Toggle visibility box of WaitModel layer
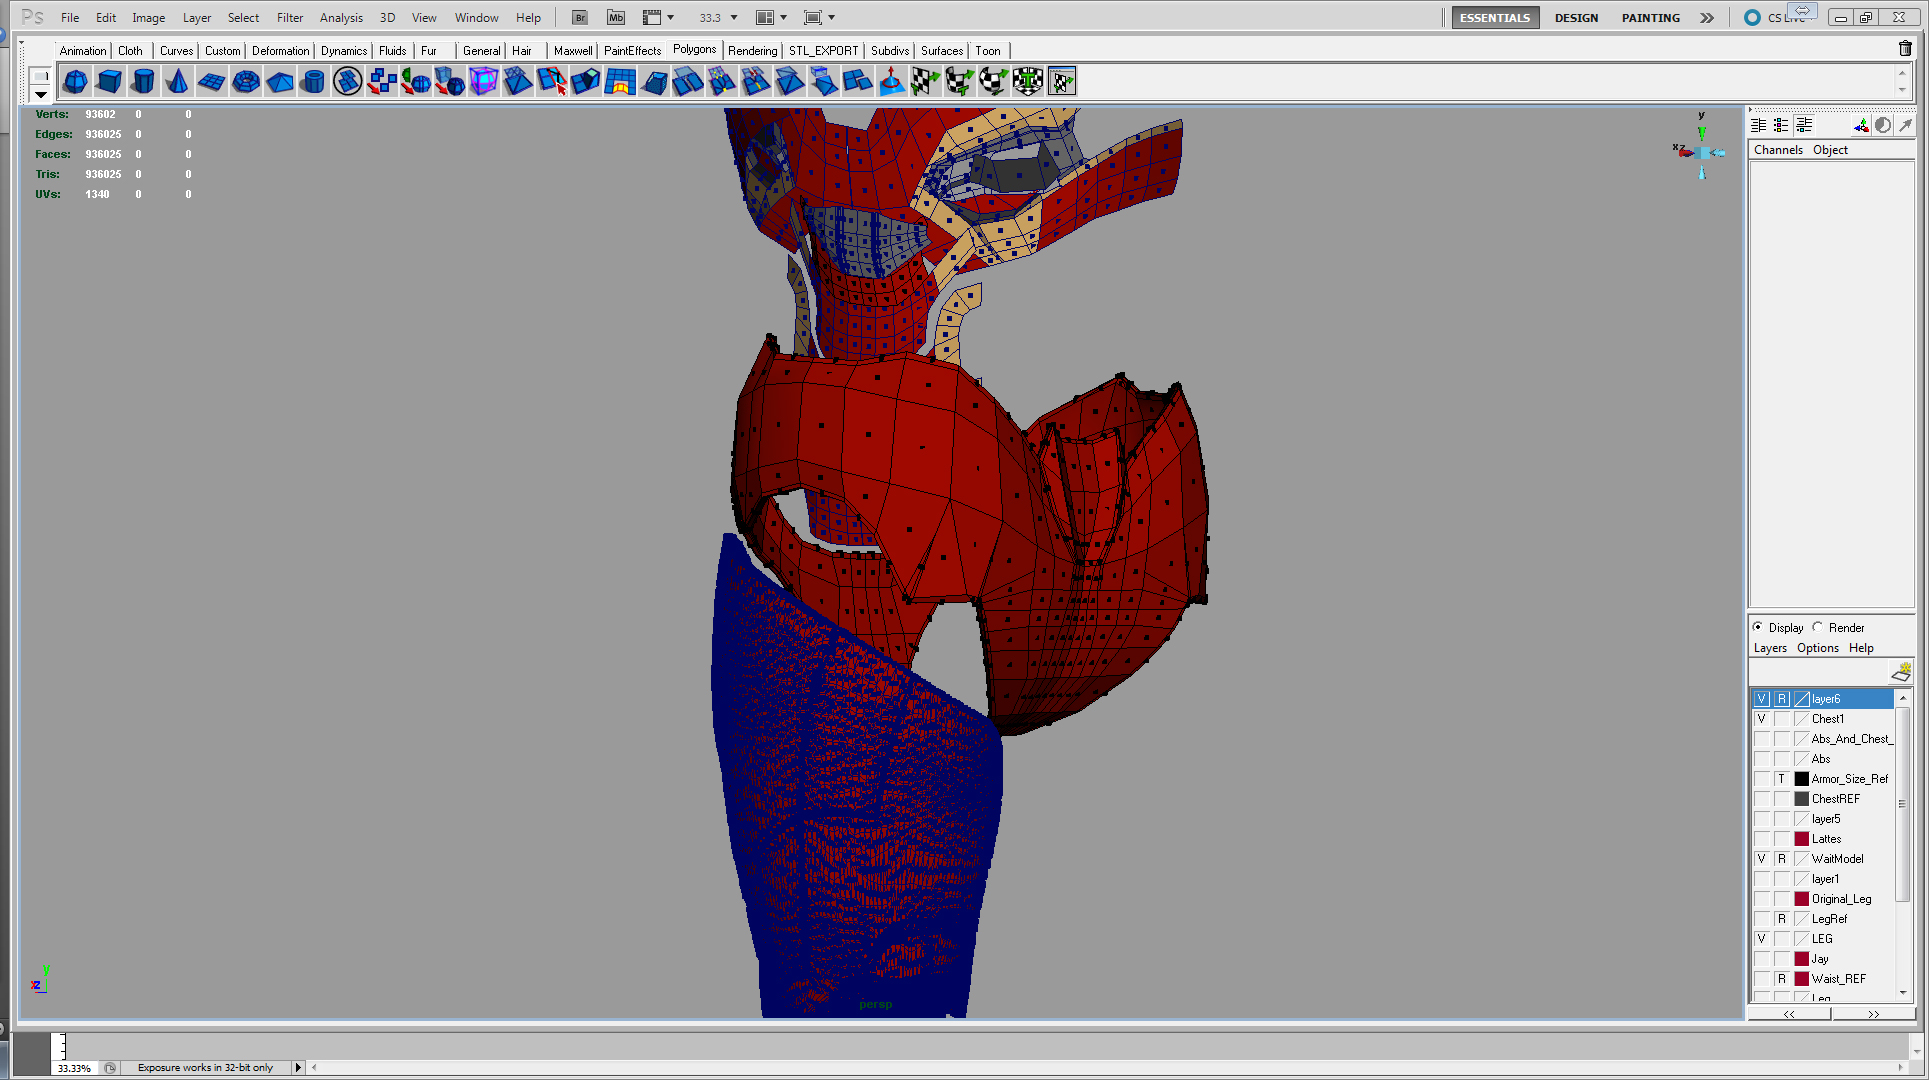The width and height of the screenshot is (1929, 1080). click(1762, 859)
